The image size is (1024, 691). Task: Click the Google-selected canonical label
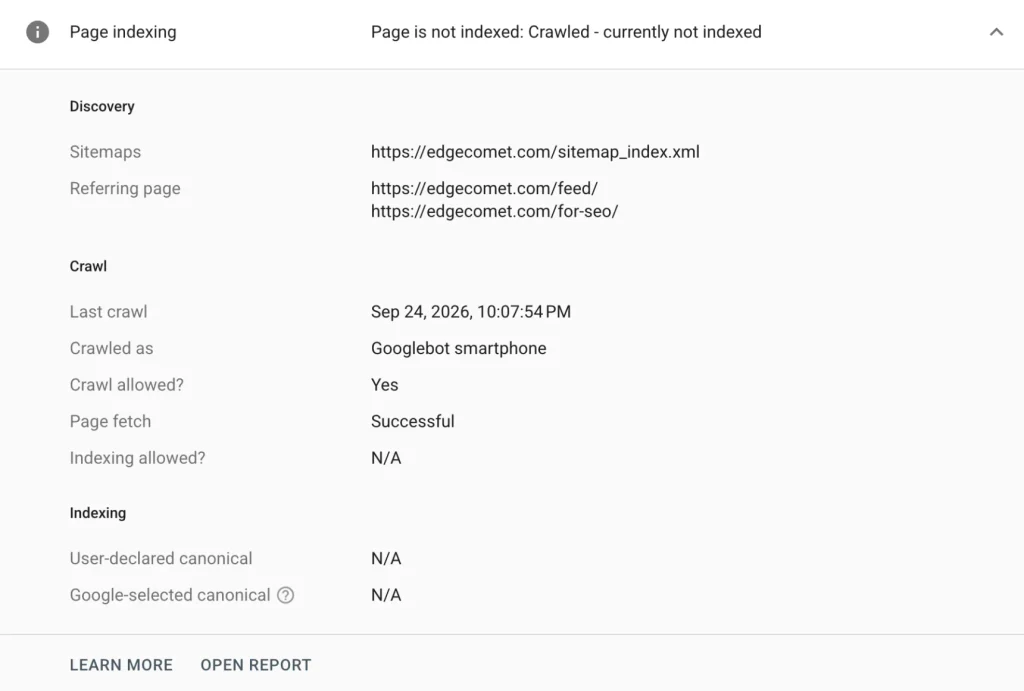(170, 595)
